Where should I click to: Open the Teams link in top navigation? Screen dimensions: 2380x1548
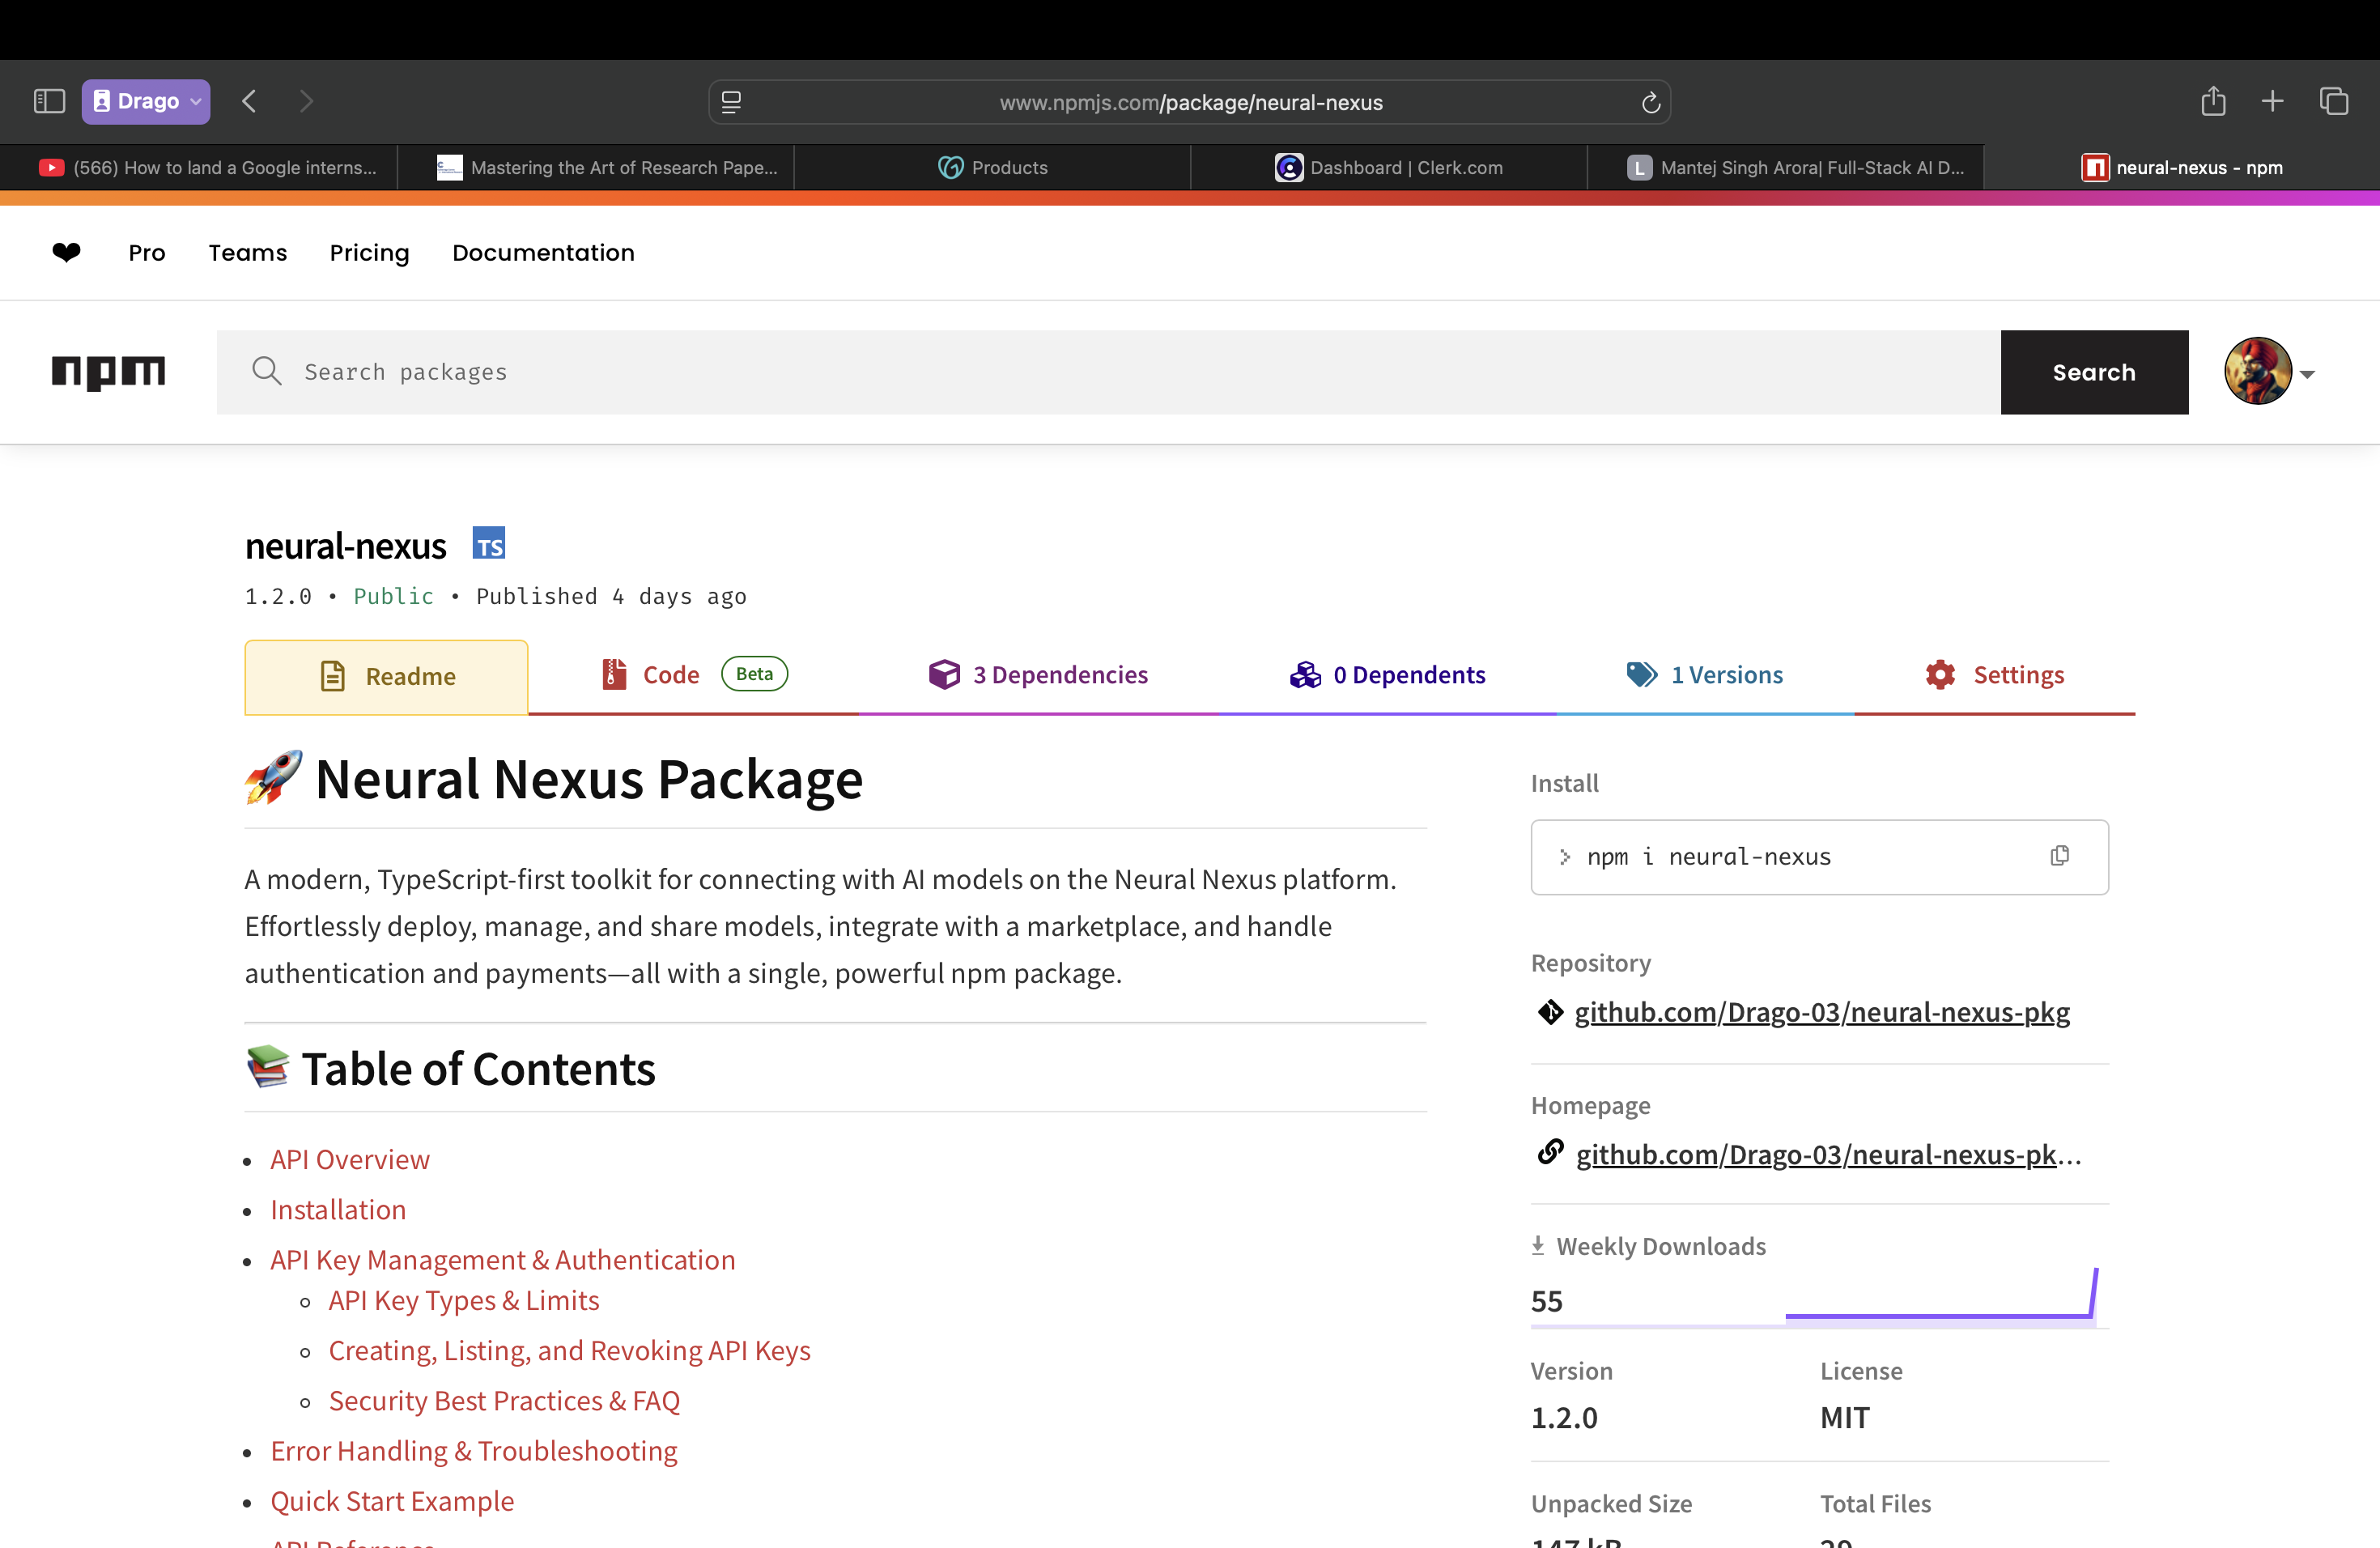[x=247, y=253]
